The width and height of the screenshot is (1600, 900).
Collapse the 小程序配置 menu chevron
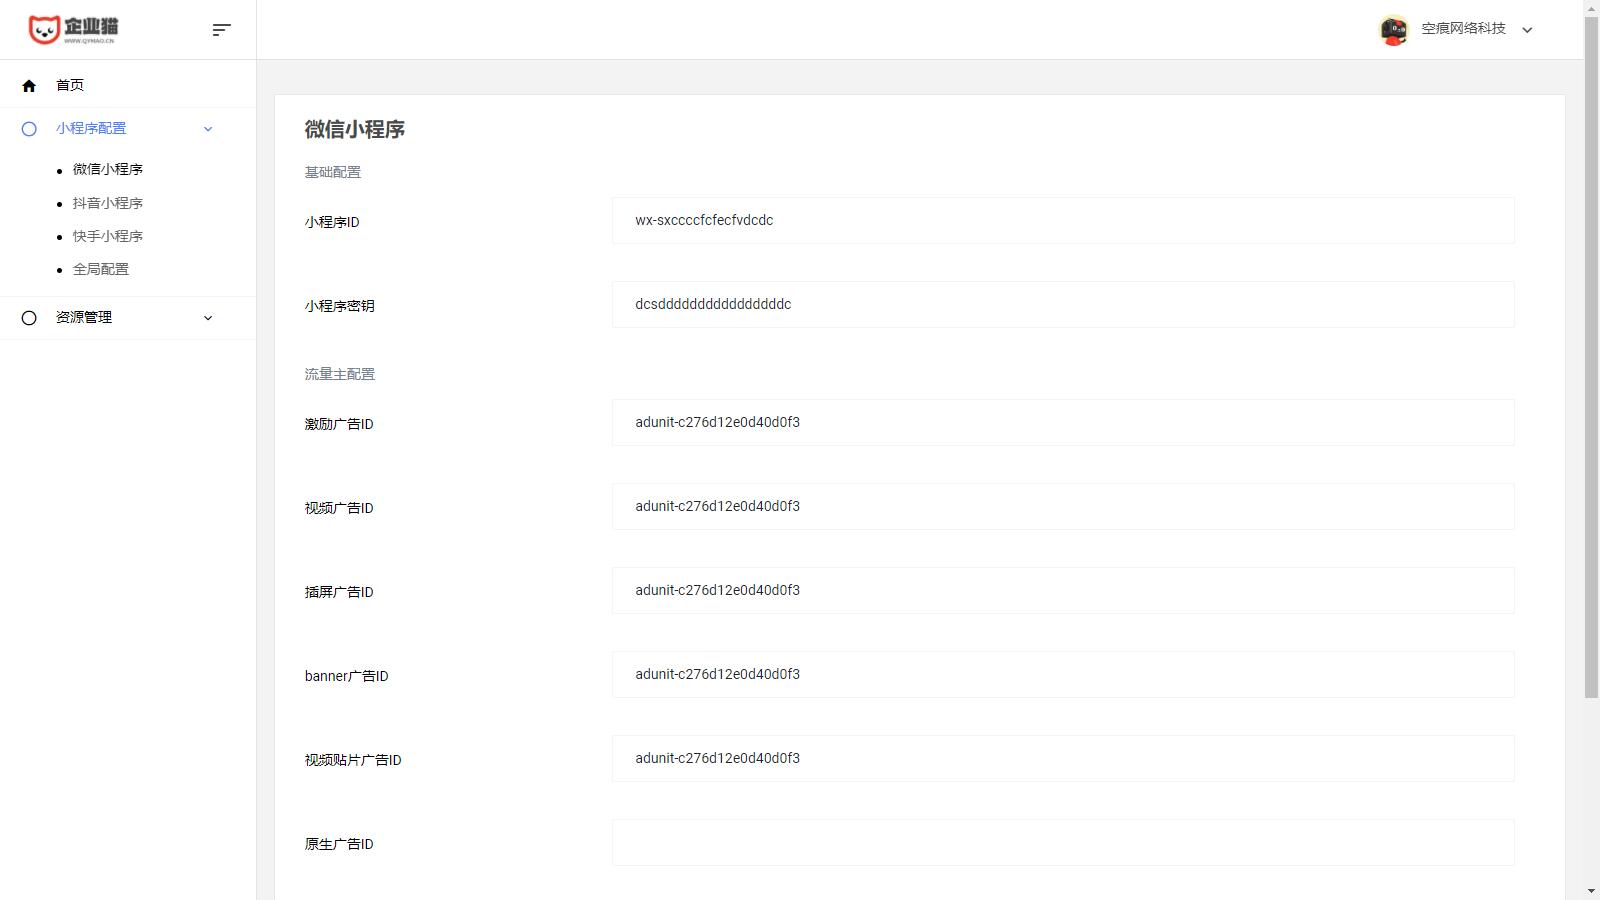pyautogui.click(x=208, y=129)
